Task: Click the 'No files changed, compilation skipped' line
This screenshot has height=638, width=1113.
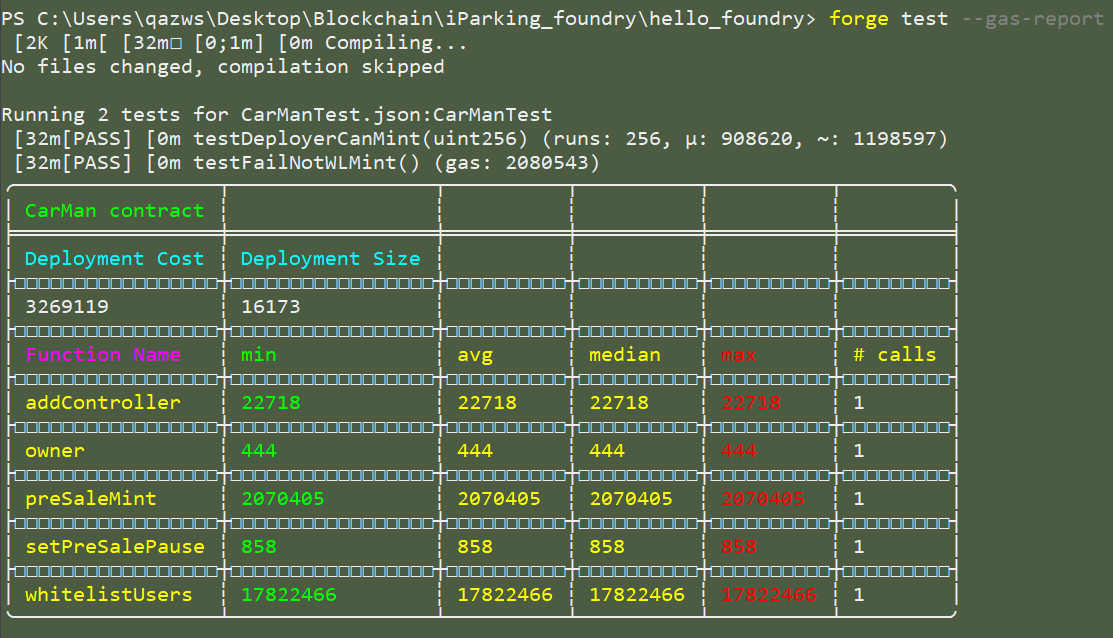Action: (x=222, y=67)
